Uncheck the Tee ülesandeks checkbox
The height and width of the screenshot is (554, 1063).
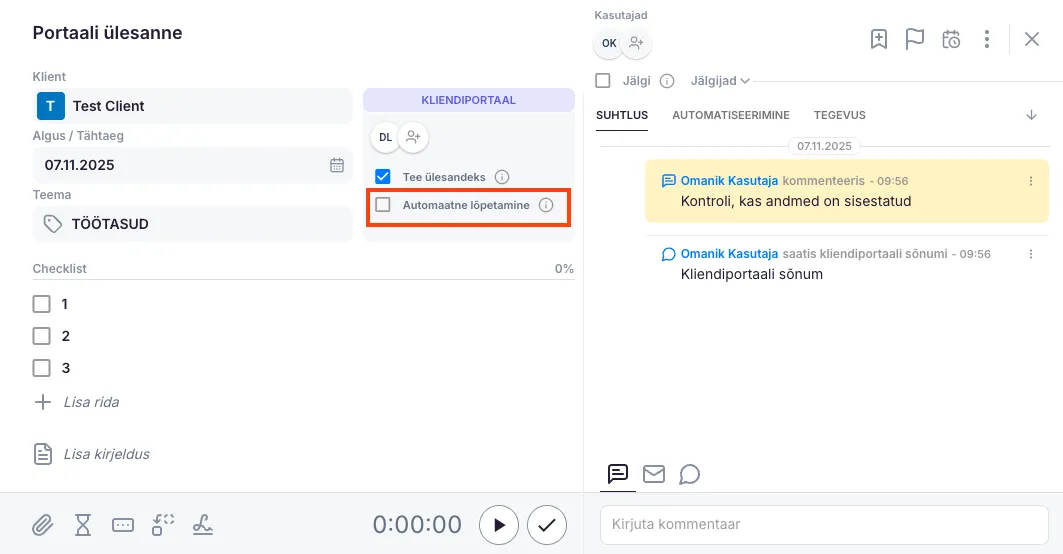click(x=383, y=177)
